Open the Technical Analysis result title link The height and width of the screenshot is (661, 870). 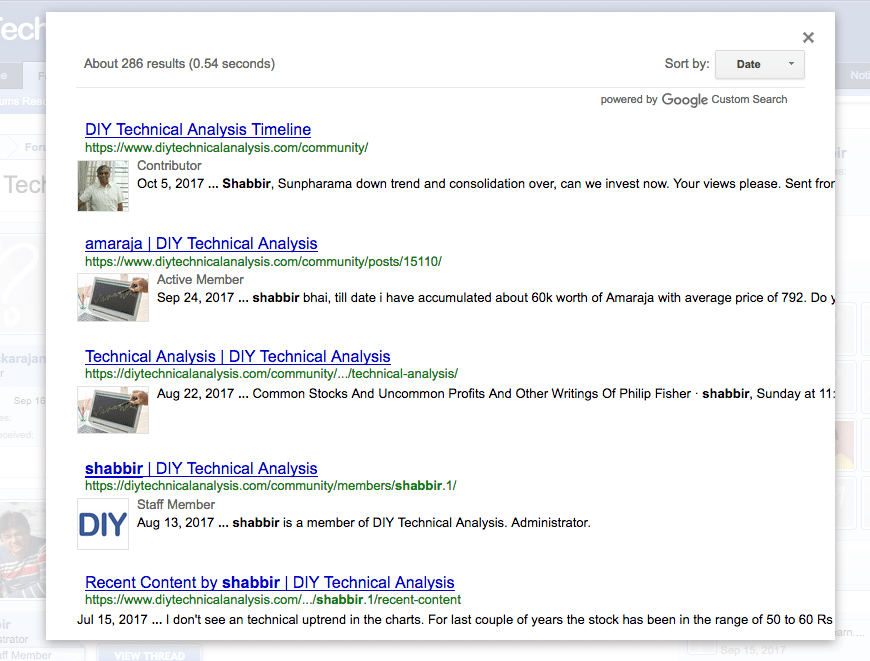237,357
